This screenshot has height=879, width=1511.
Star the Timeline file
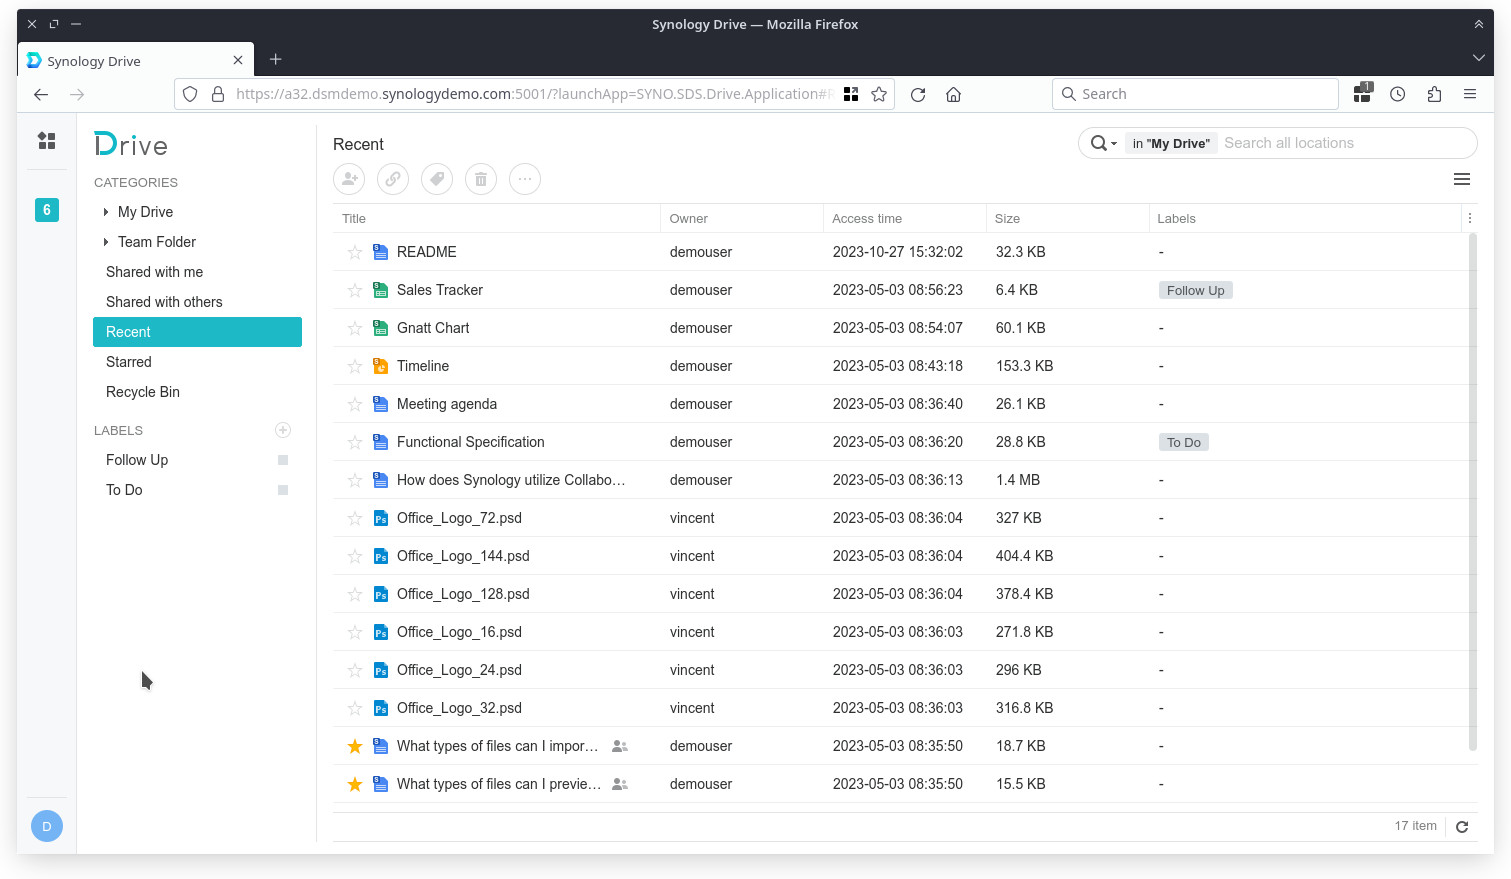[x=355, y=366]
